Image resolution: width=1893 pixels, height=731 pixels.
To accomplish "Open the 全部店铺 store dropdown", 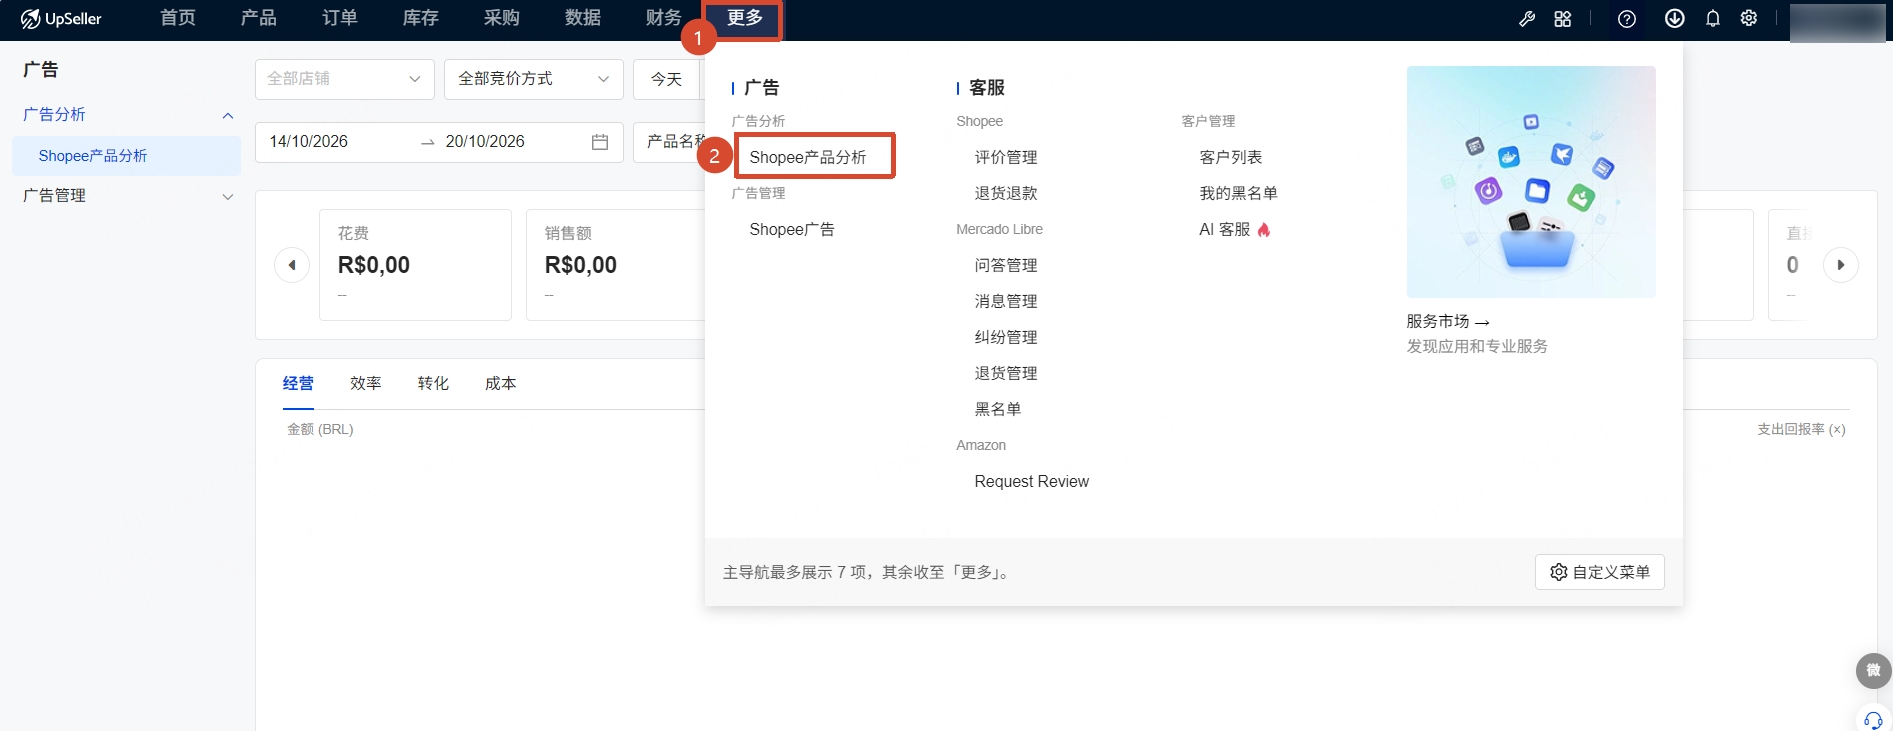I will tap(345, 79).
